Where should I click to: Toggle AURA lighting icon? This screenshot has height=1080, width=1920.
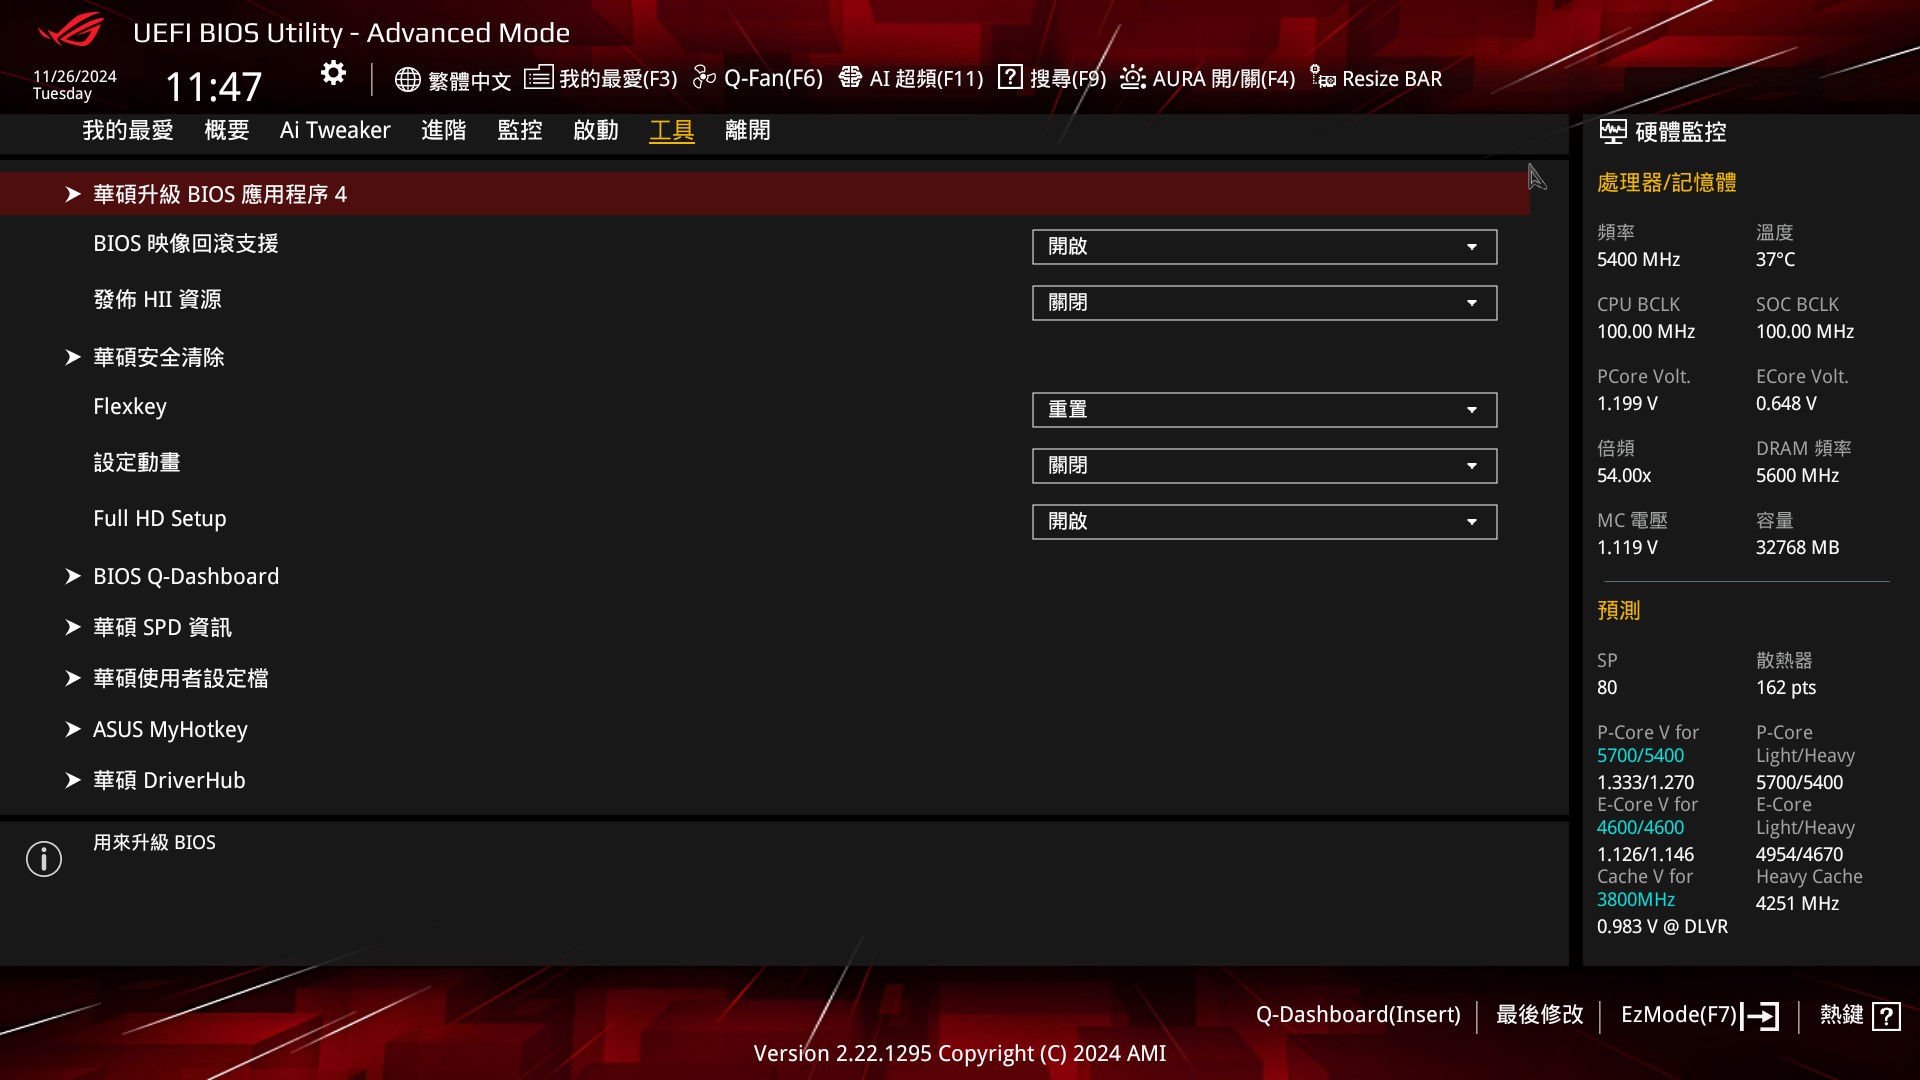(x=1132, y=77)
